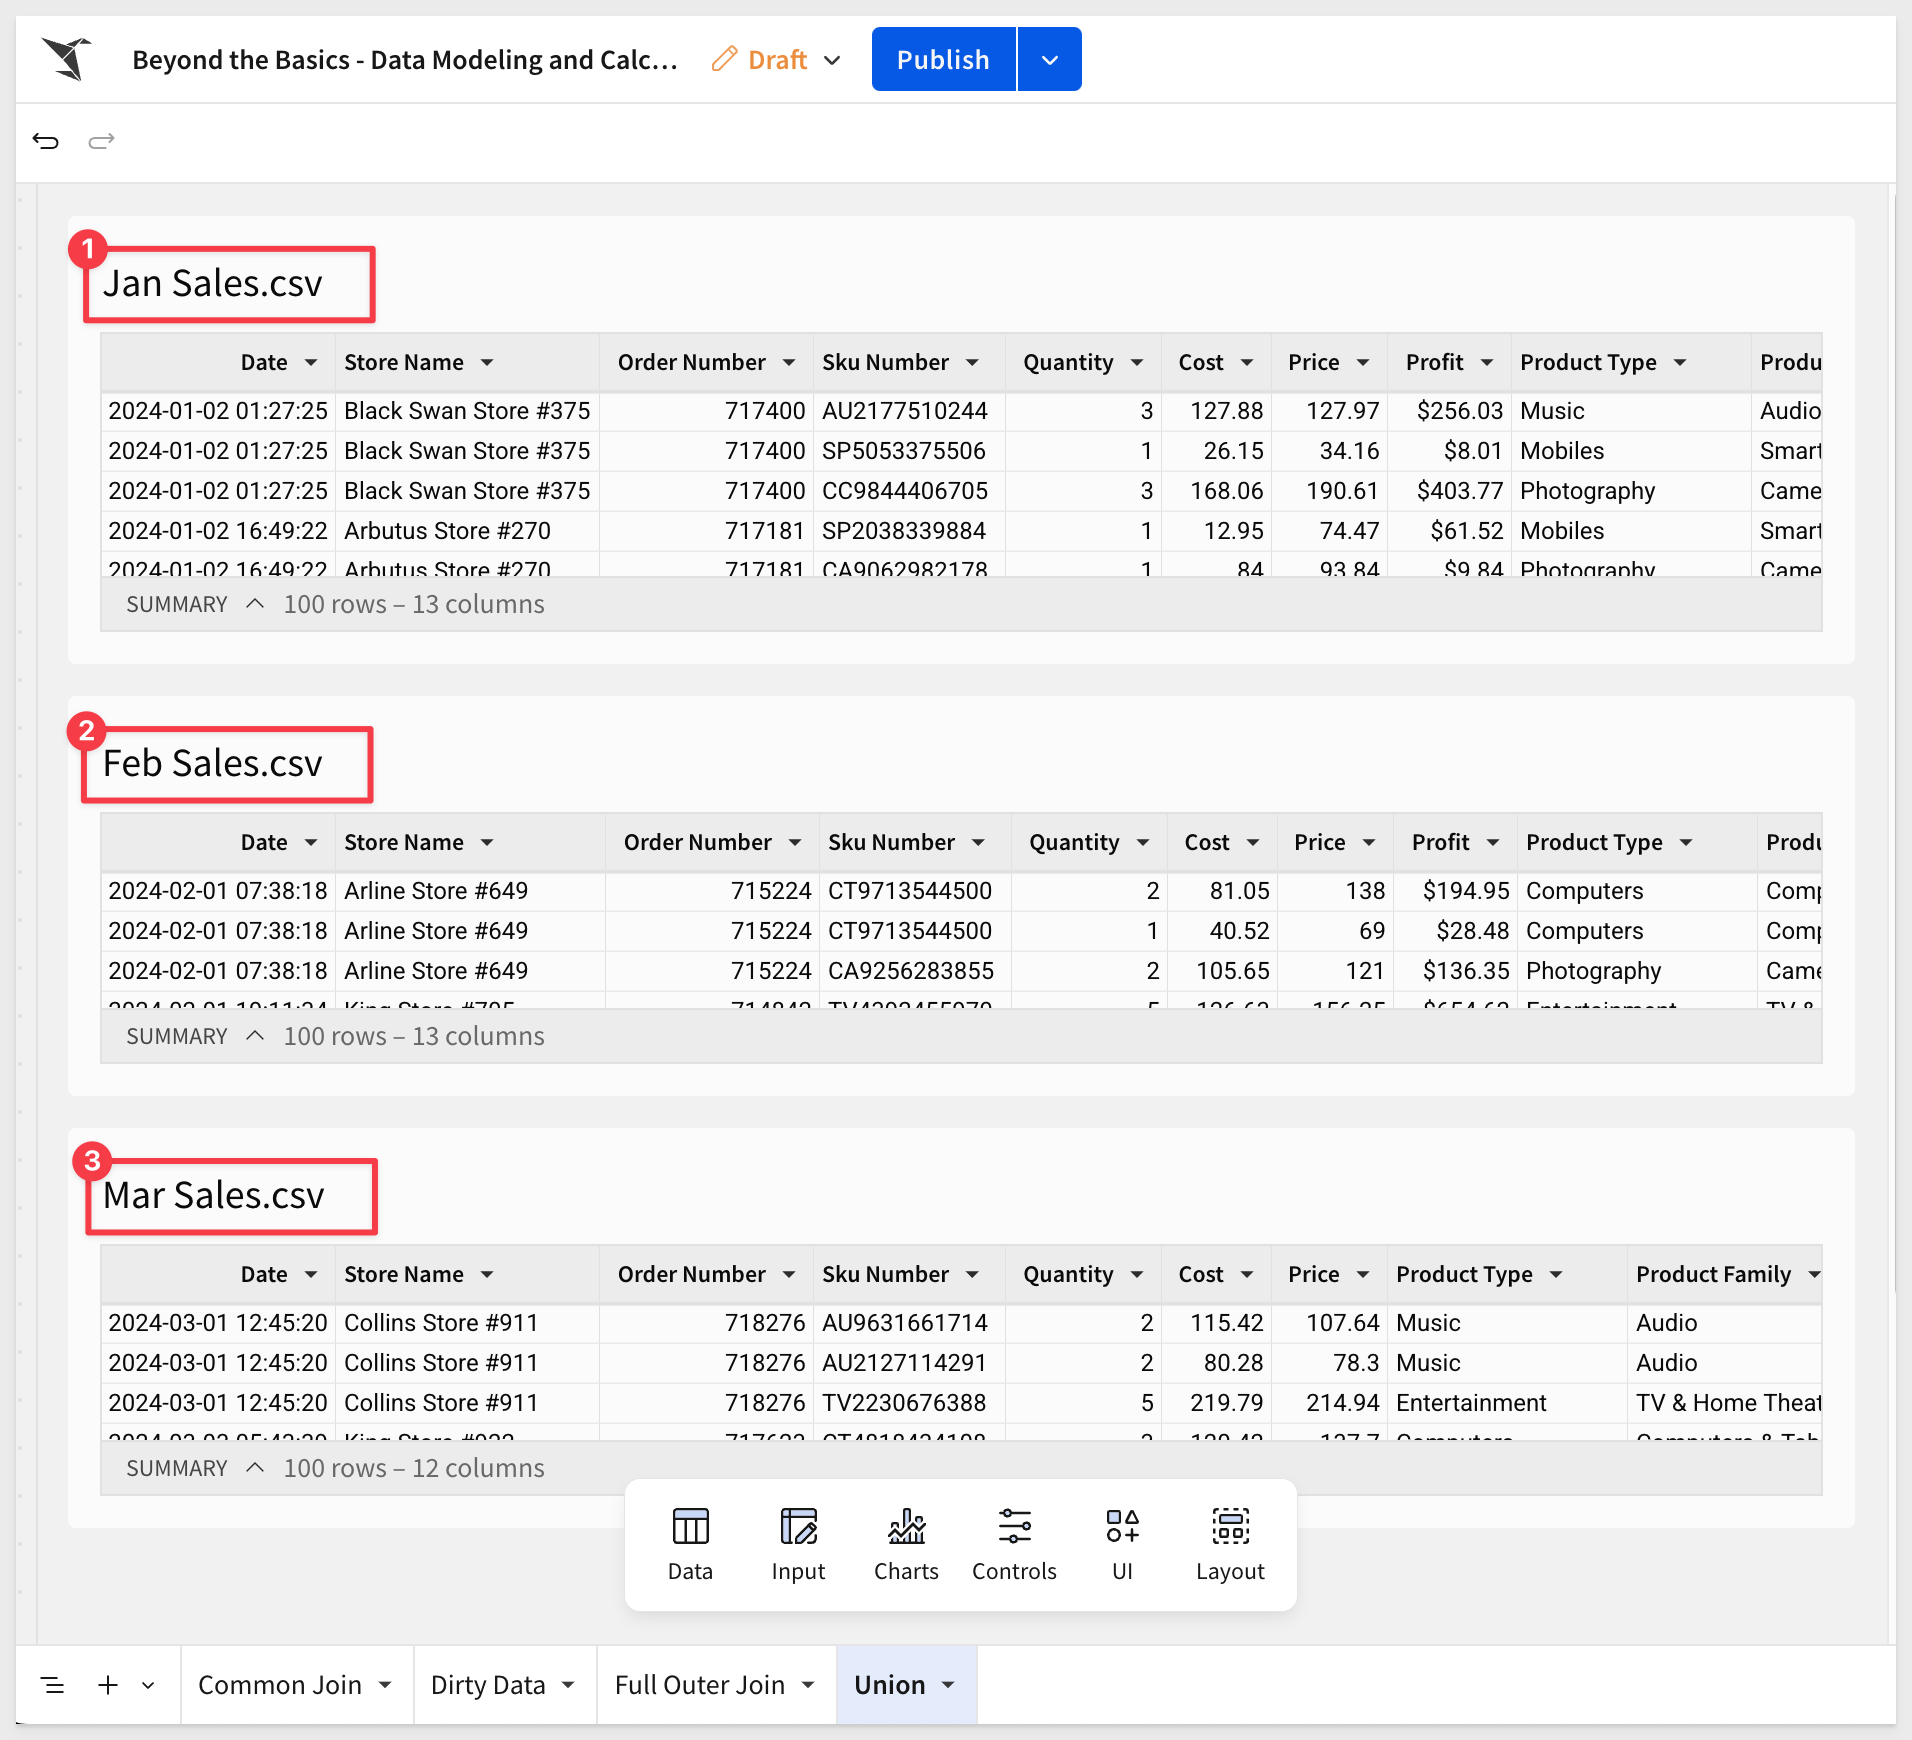Select Order Number header in Feb Sales
Image resolution: width=1912 pixels, height=1740 pixels.
(x=698, y=842)
